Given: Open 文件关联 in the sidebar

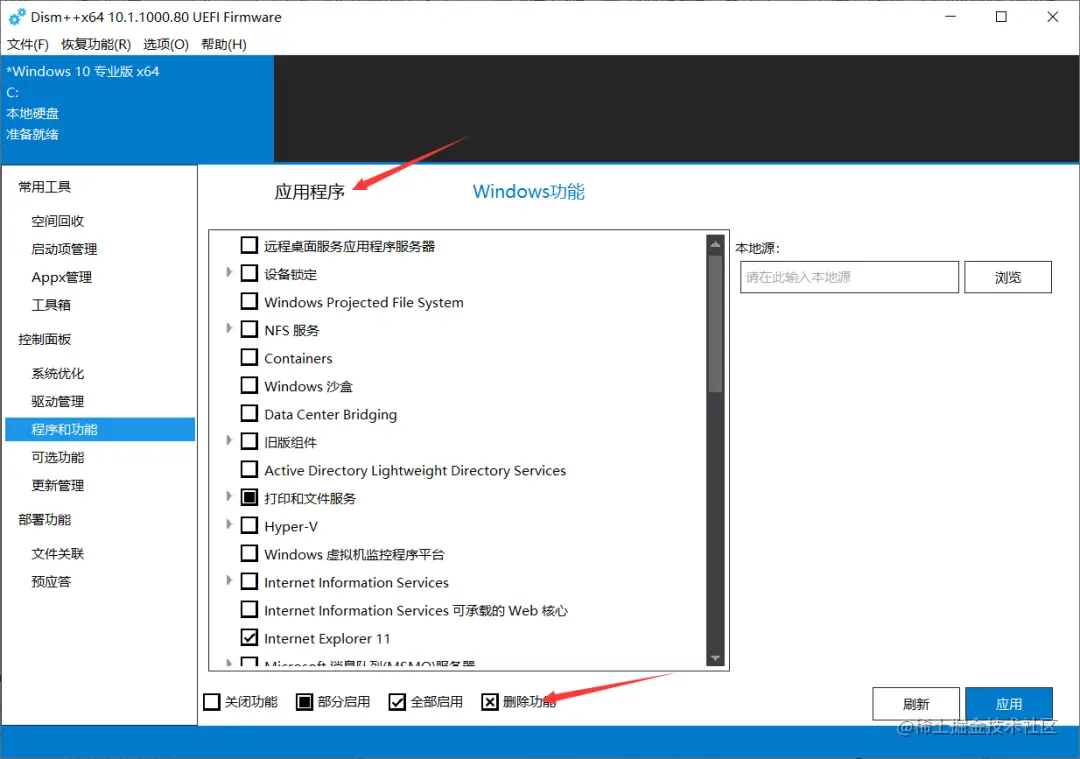Looking at the screenshot, I should pyautogui.click(x=58, y=554).
